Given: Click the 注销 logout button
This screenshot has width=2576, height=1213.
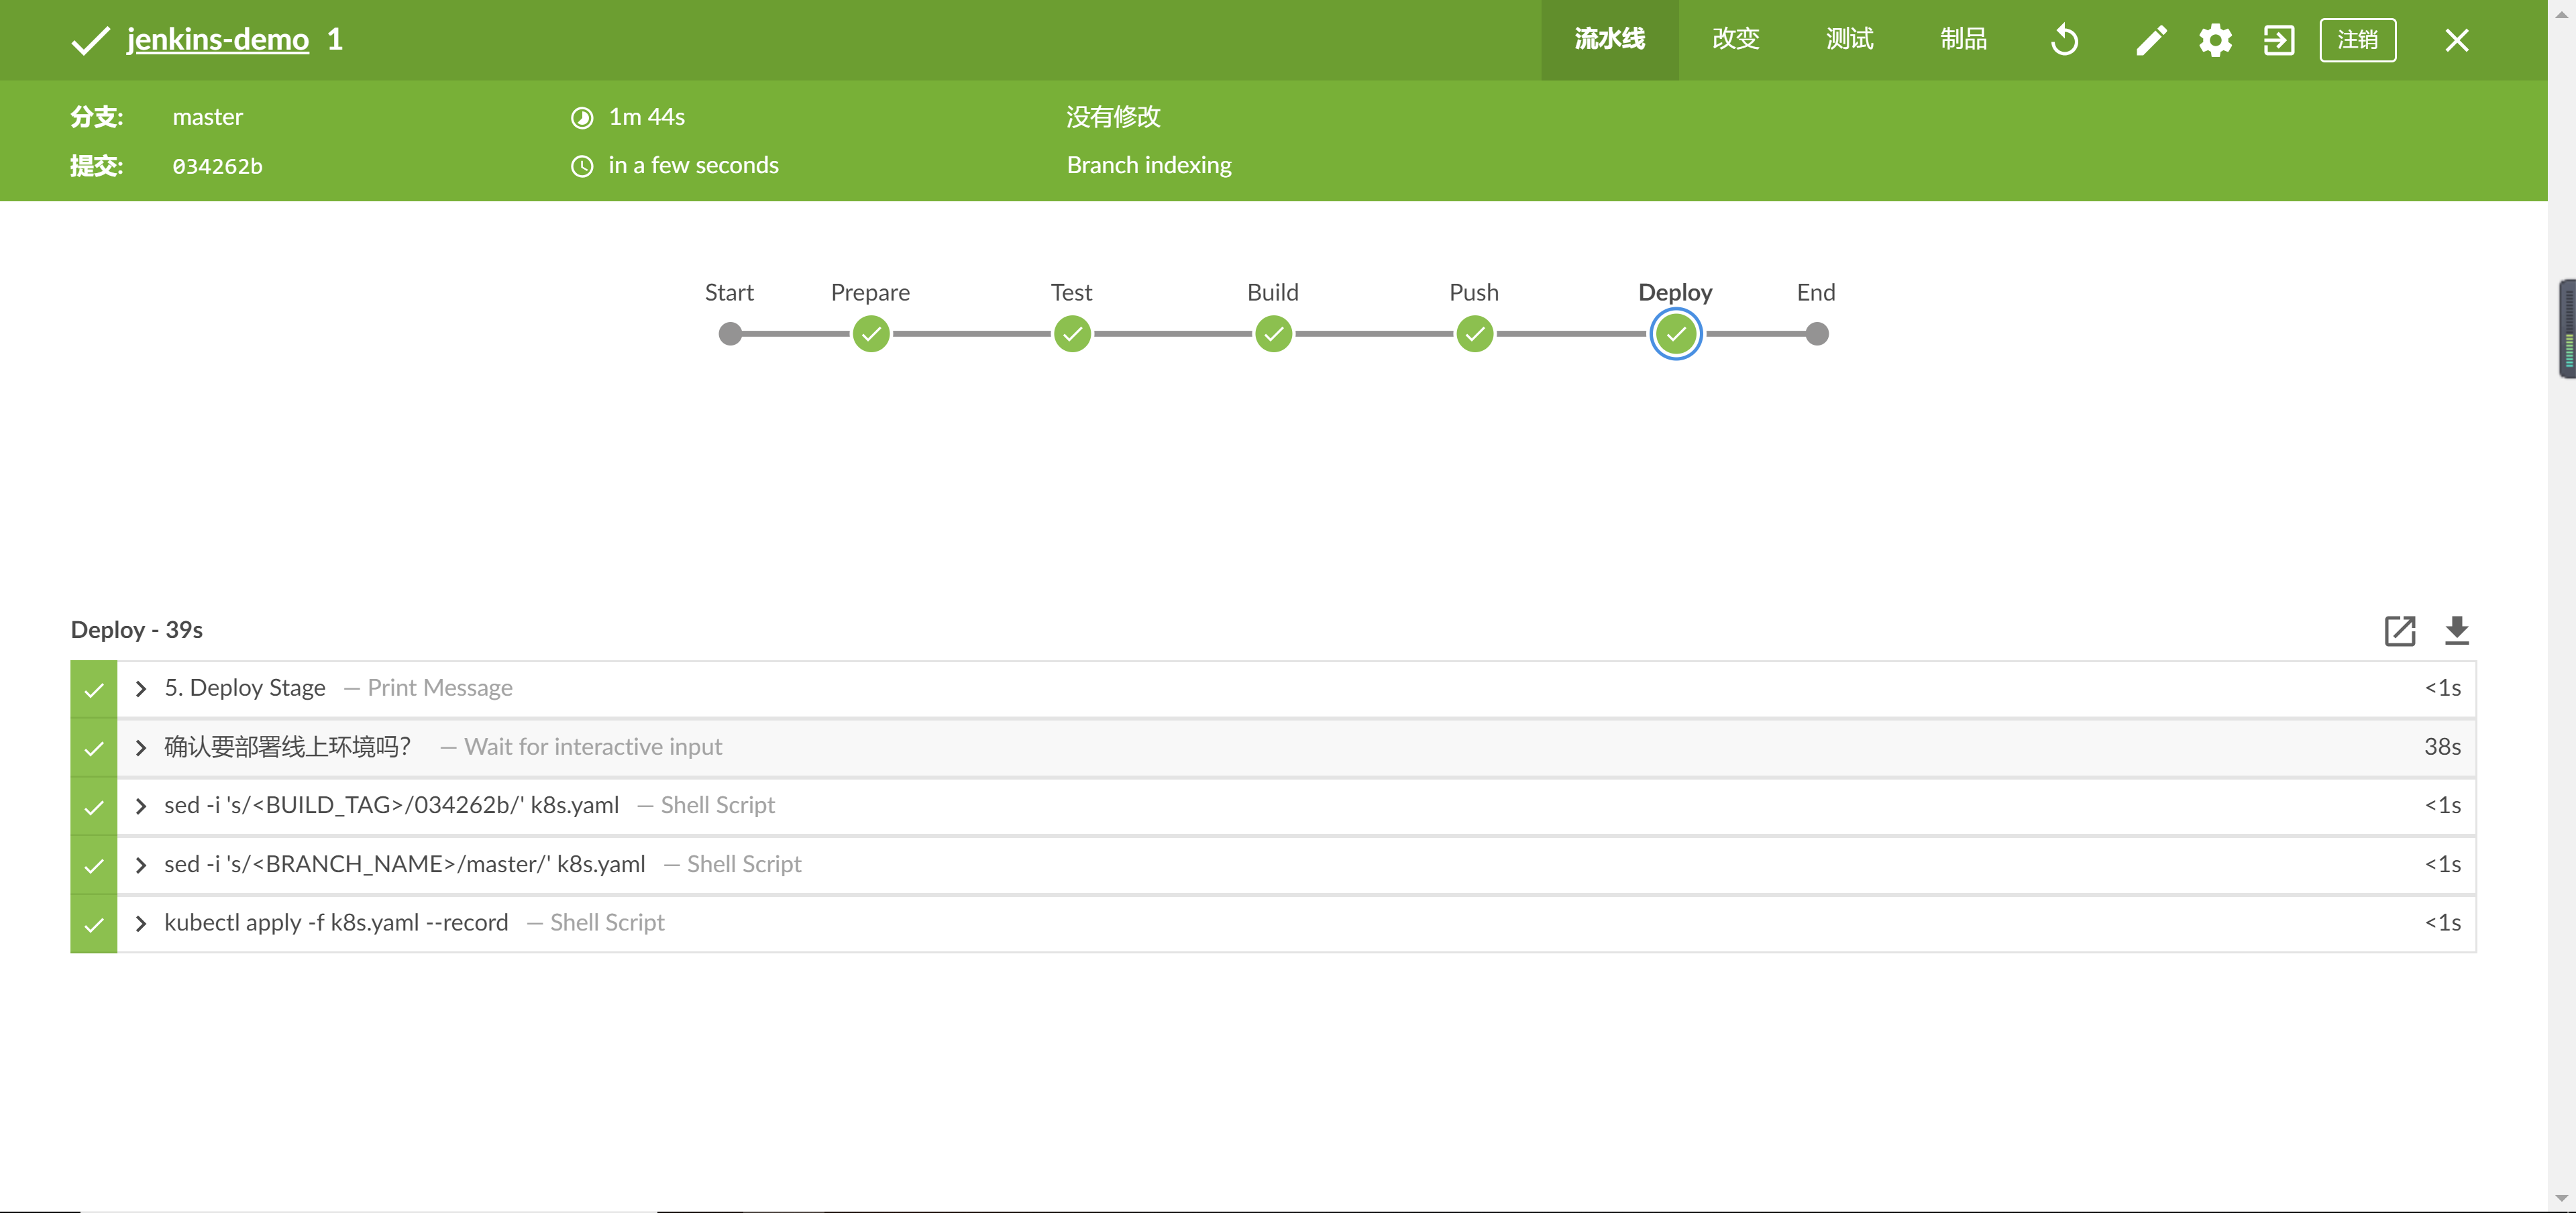Looking at the screenshot, I should [x=2357, y=40].
